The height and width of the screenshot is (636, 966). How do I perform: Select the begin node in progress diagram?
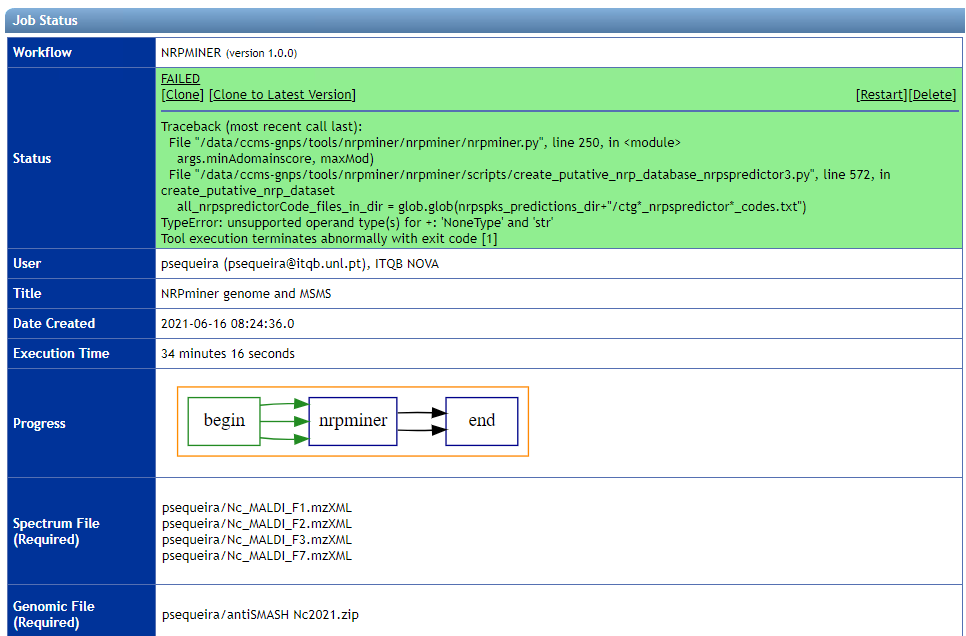pyautogui.click(x=224, y=421)
